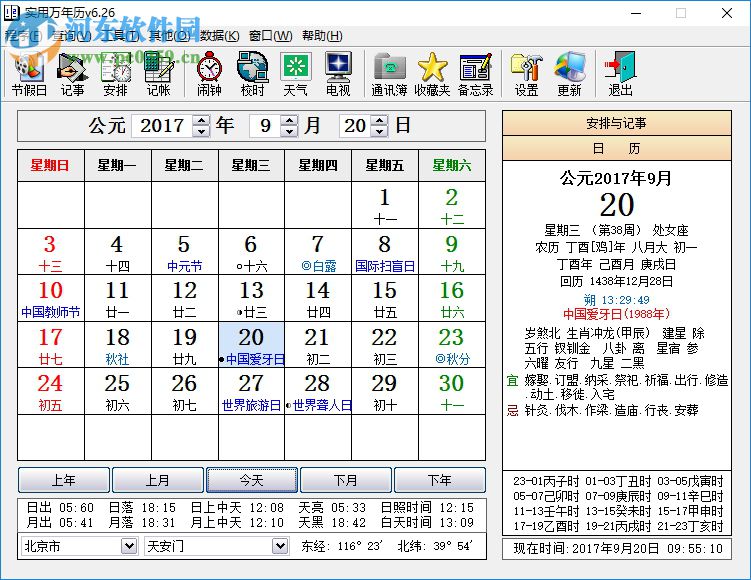
Task: Click the 朔 13:29:49 moon phase text
Action: 616,300
